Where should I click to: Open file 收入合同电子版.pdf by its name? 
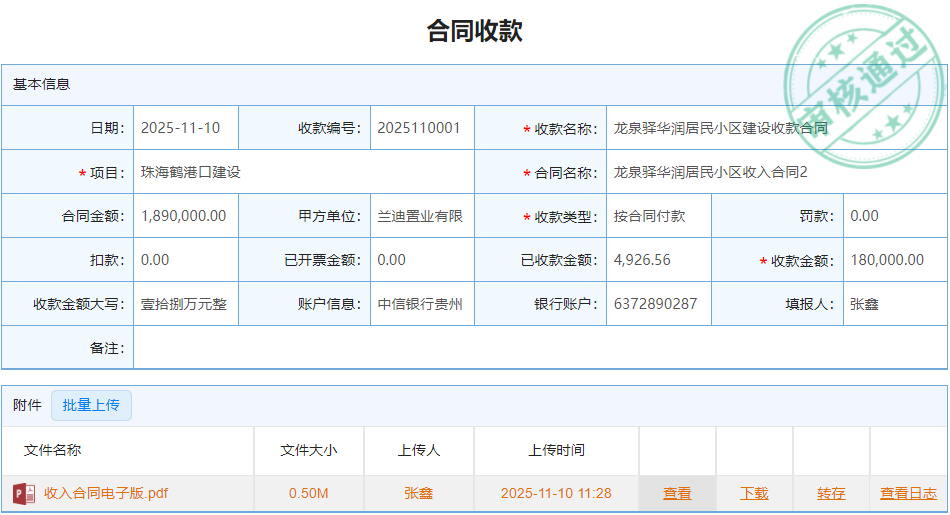pos(106,494)
